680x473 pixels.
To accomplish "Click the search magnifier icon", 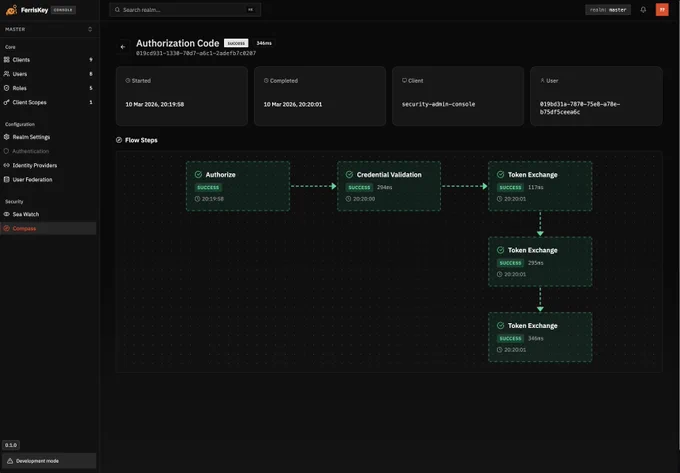I will [117, 10].
